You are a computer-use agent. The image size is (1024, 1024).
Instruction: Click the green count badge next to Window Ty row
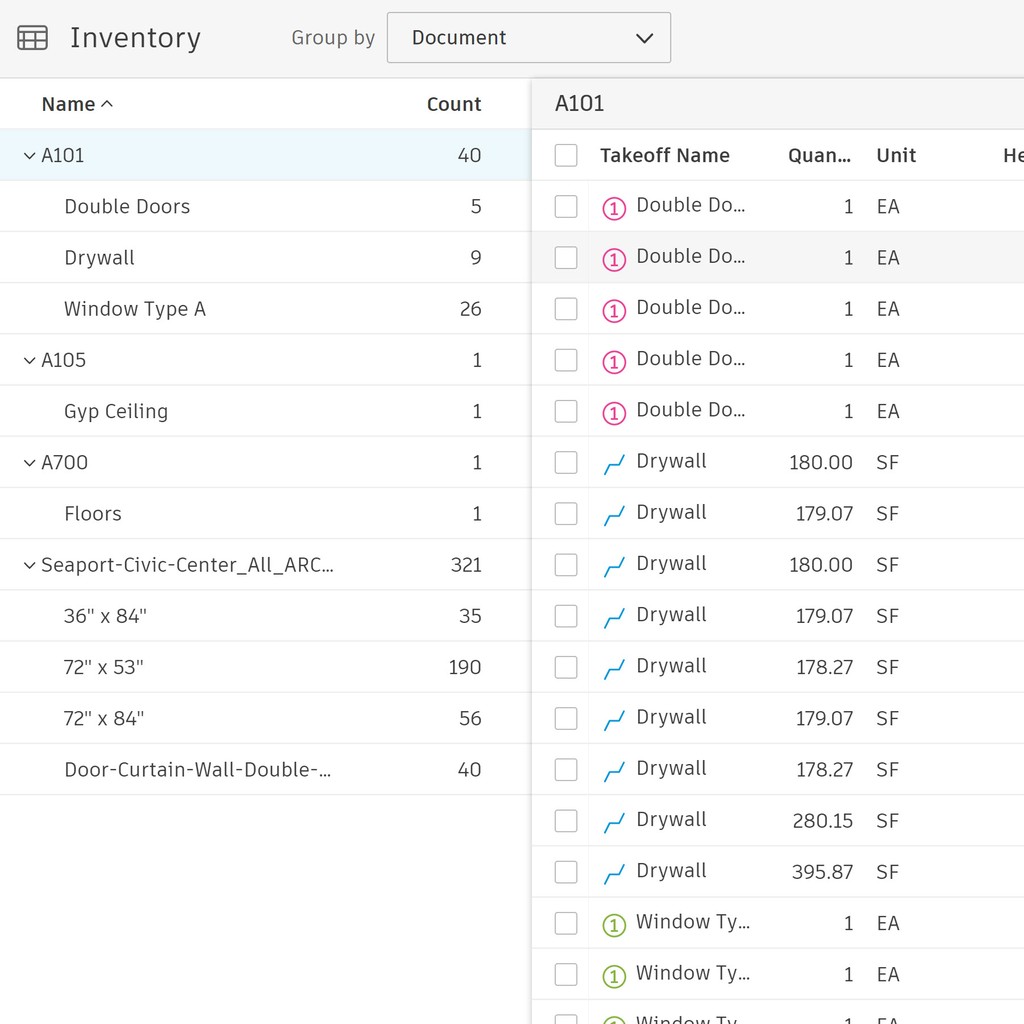[x=613, y=922]
